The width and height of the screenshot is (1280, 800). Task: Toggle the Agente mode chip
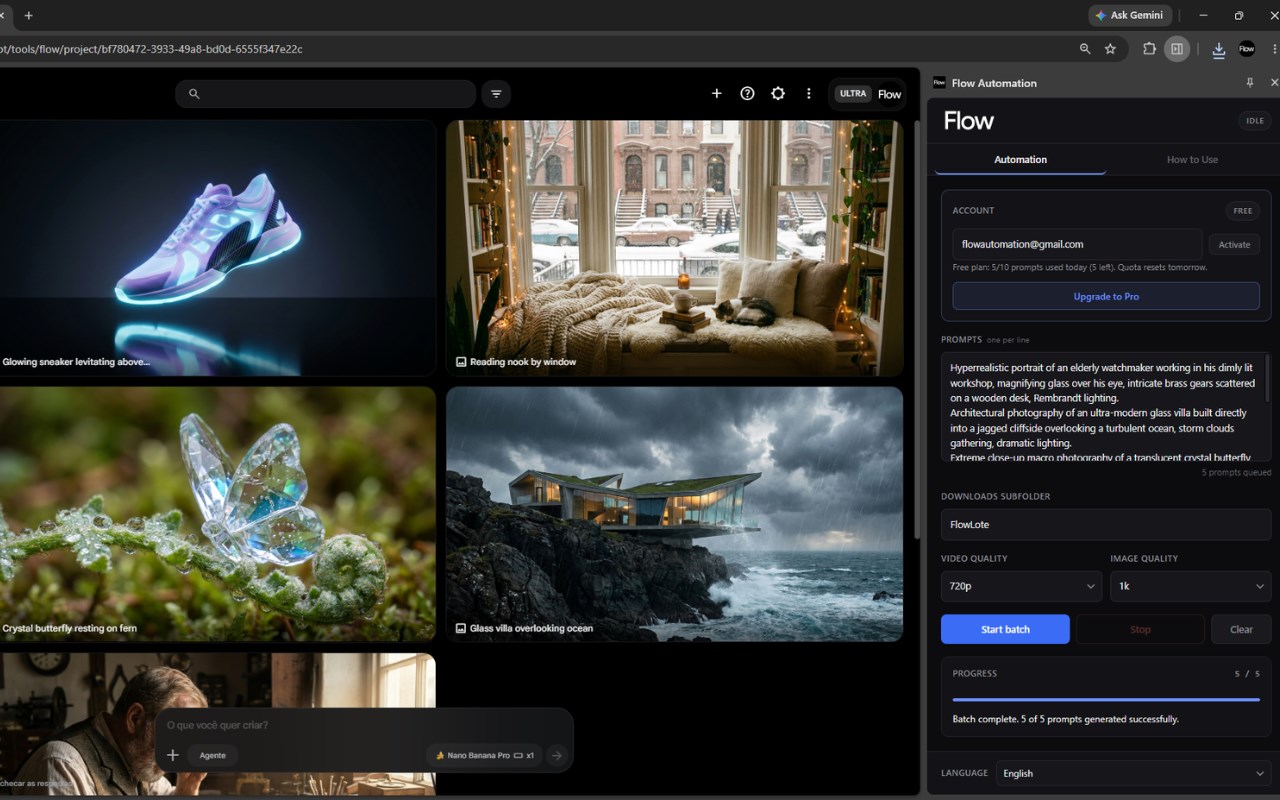pos(212,755)
